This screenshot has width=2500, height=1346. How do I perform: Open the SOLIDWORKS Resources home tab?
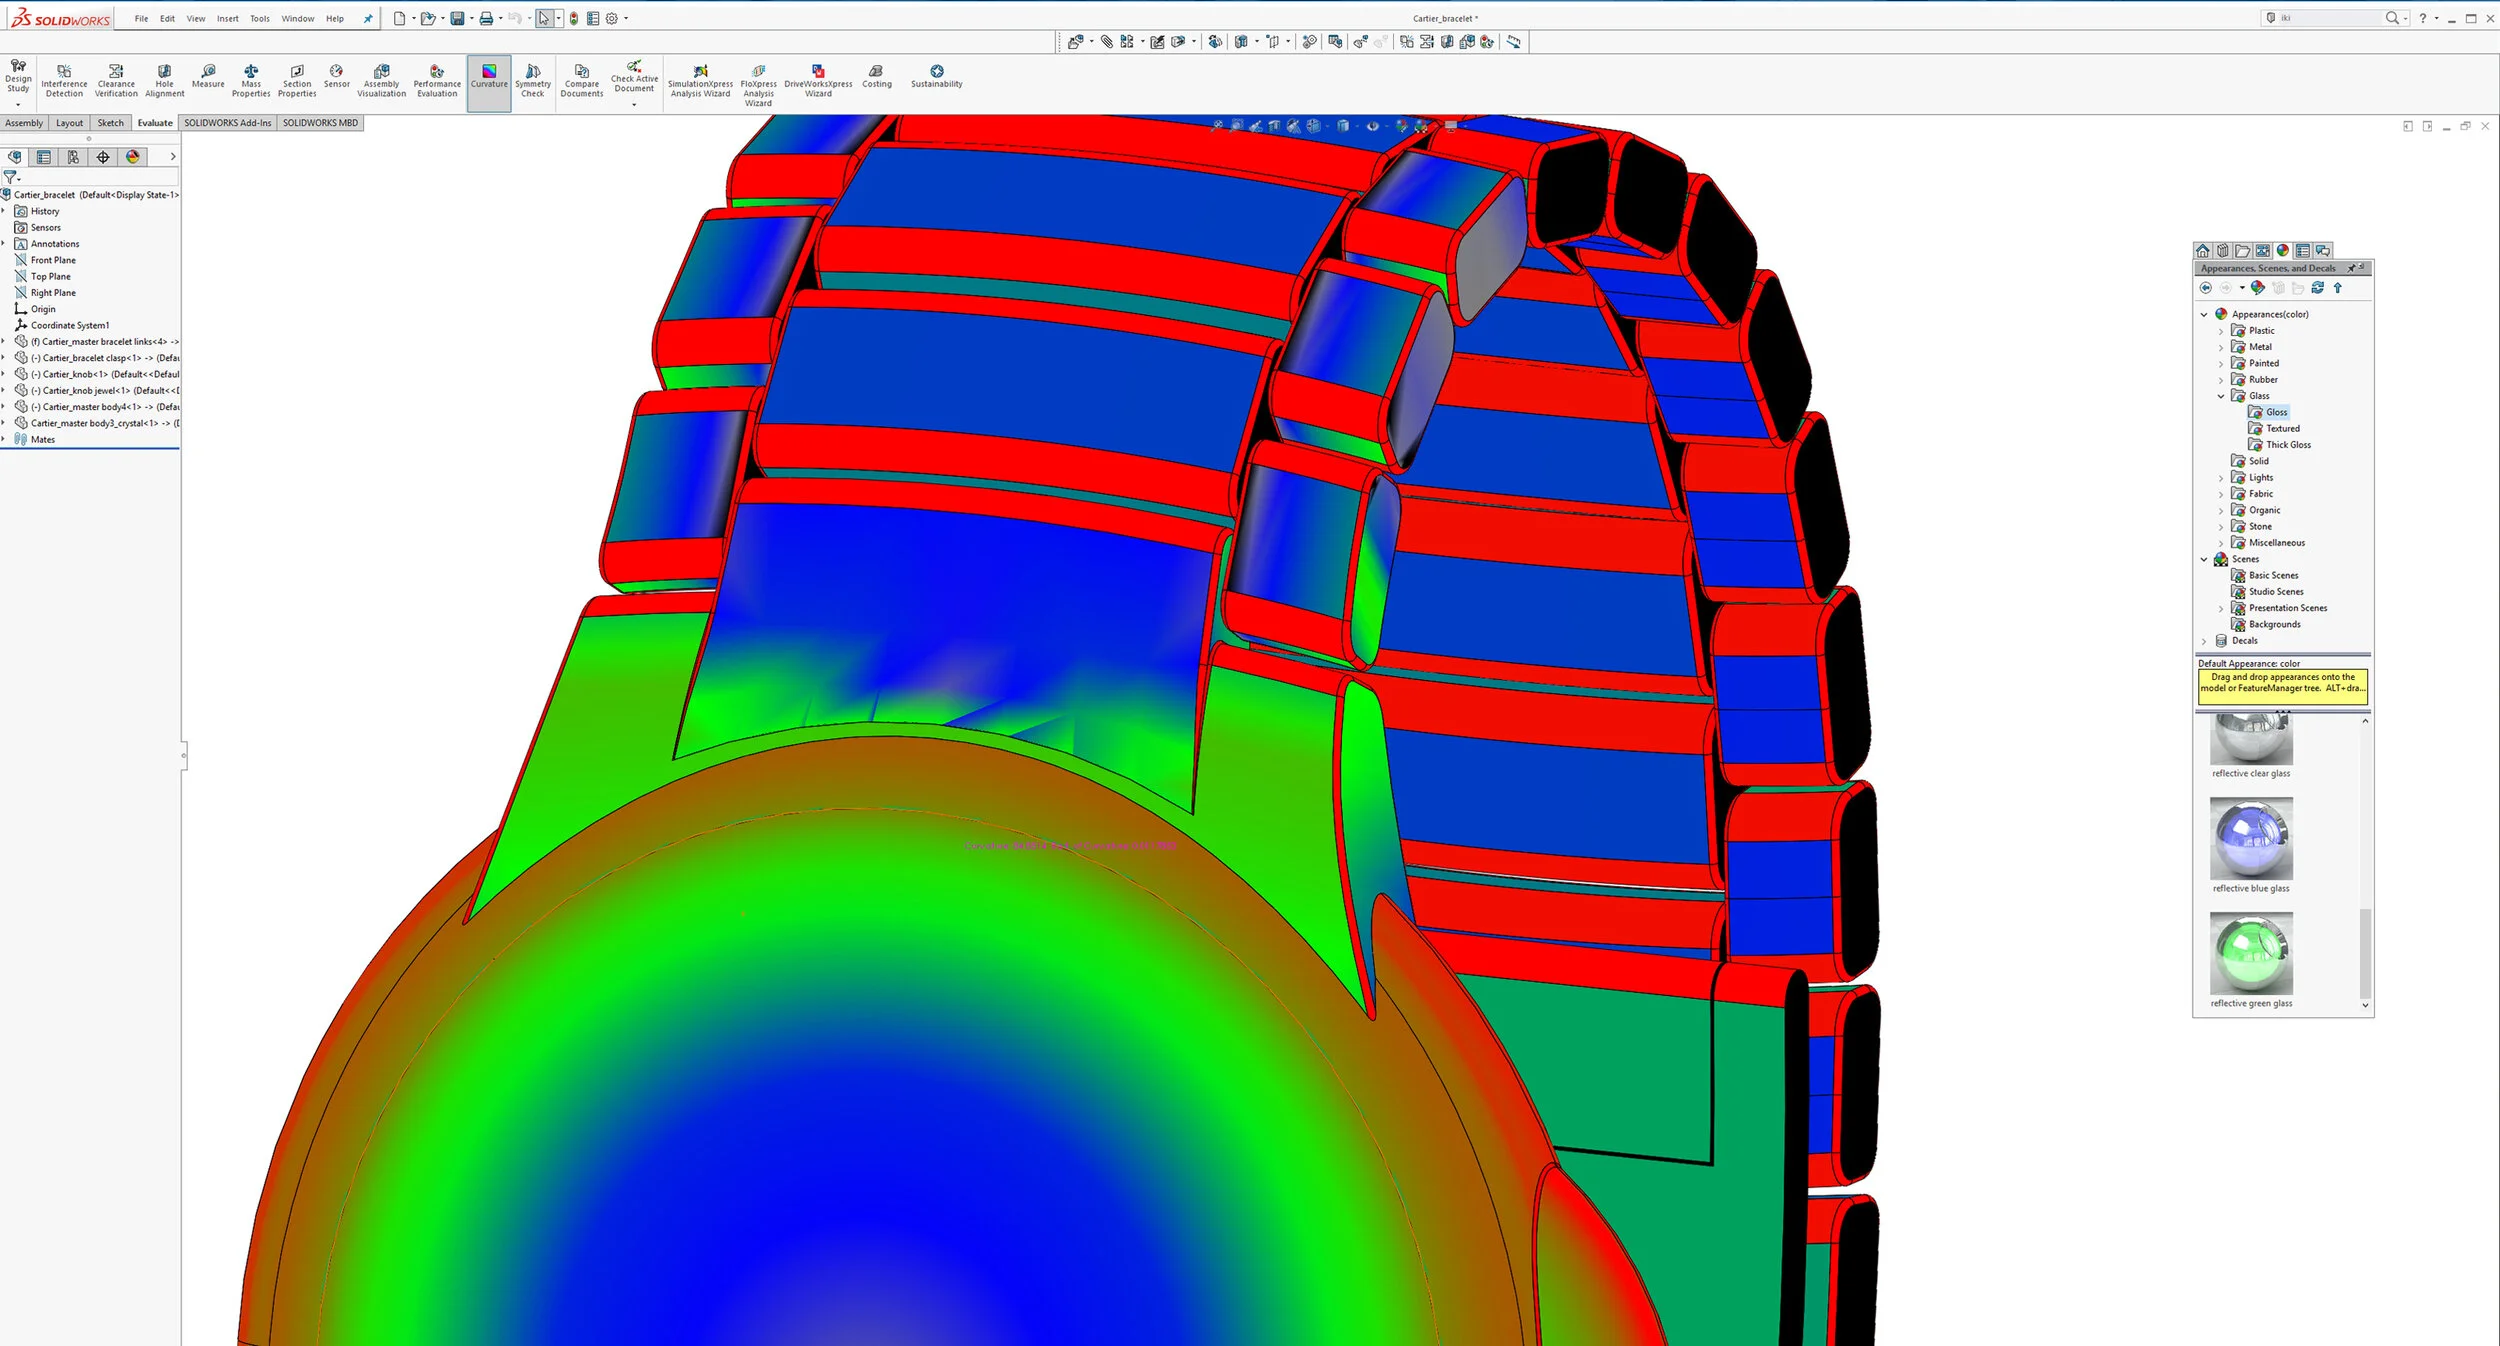pyautogui.click(x=2203, y=251)
